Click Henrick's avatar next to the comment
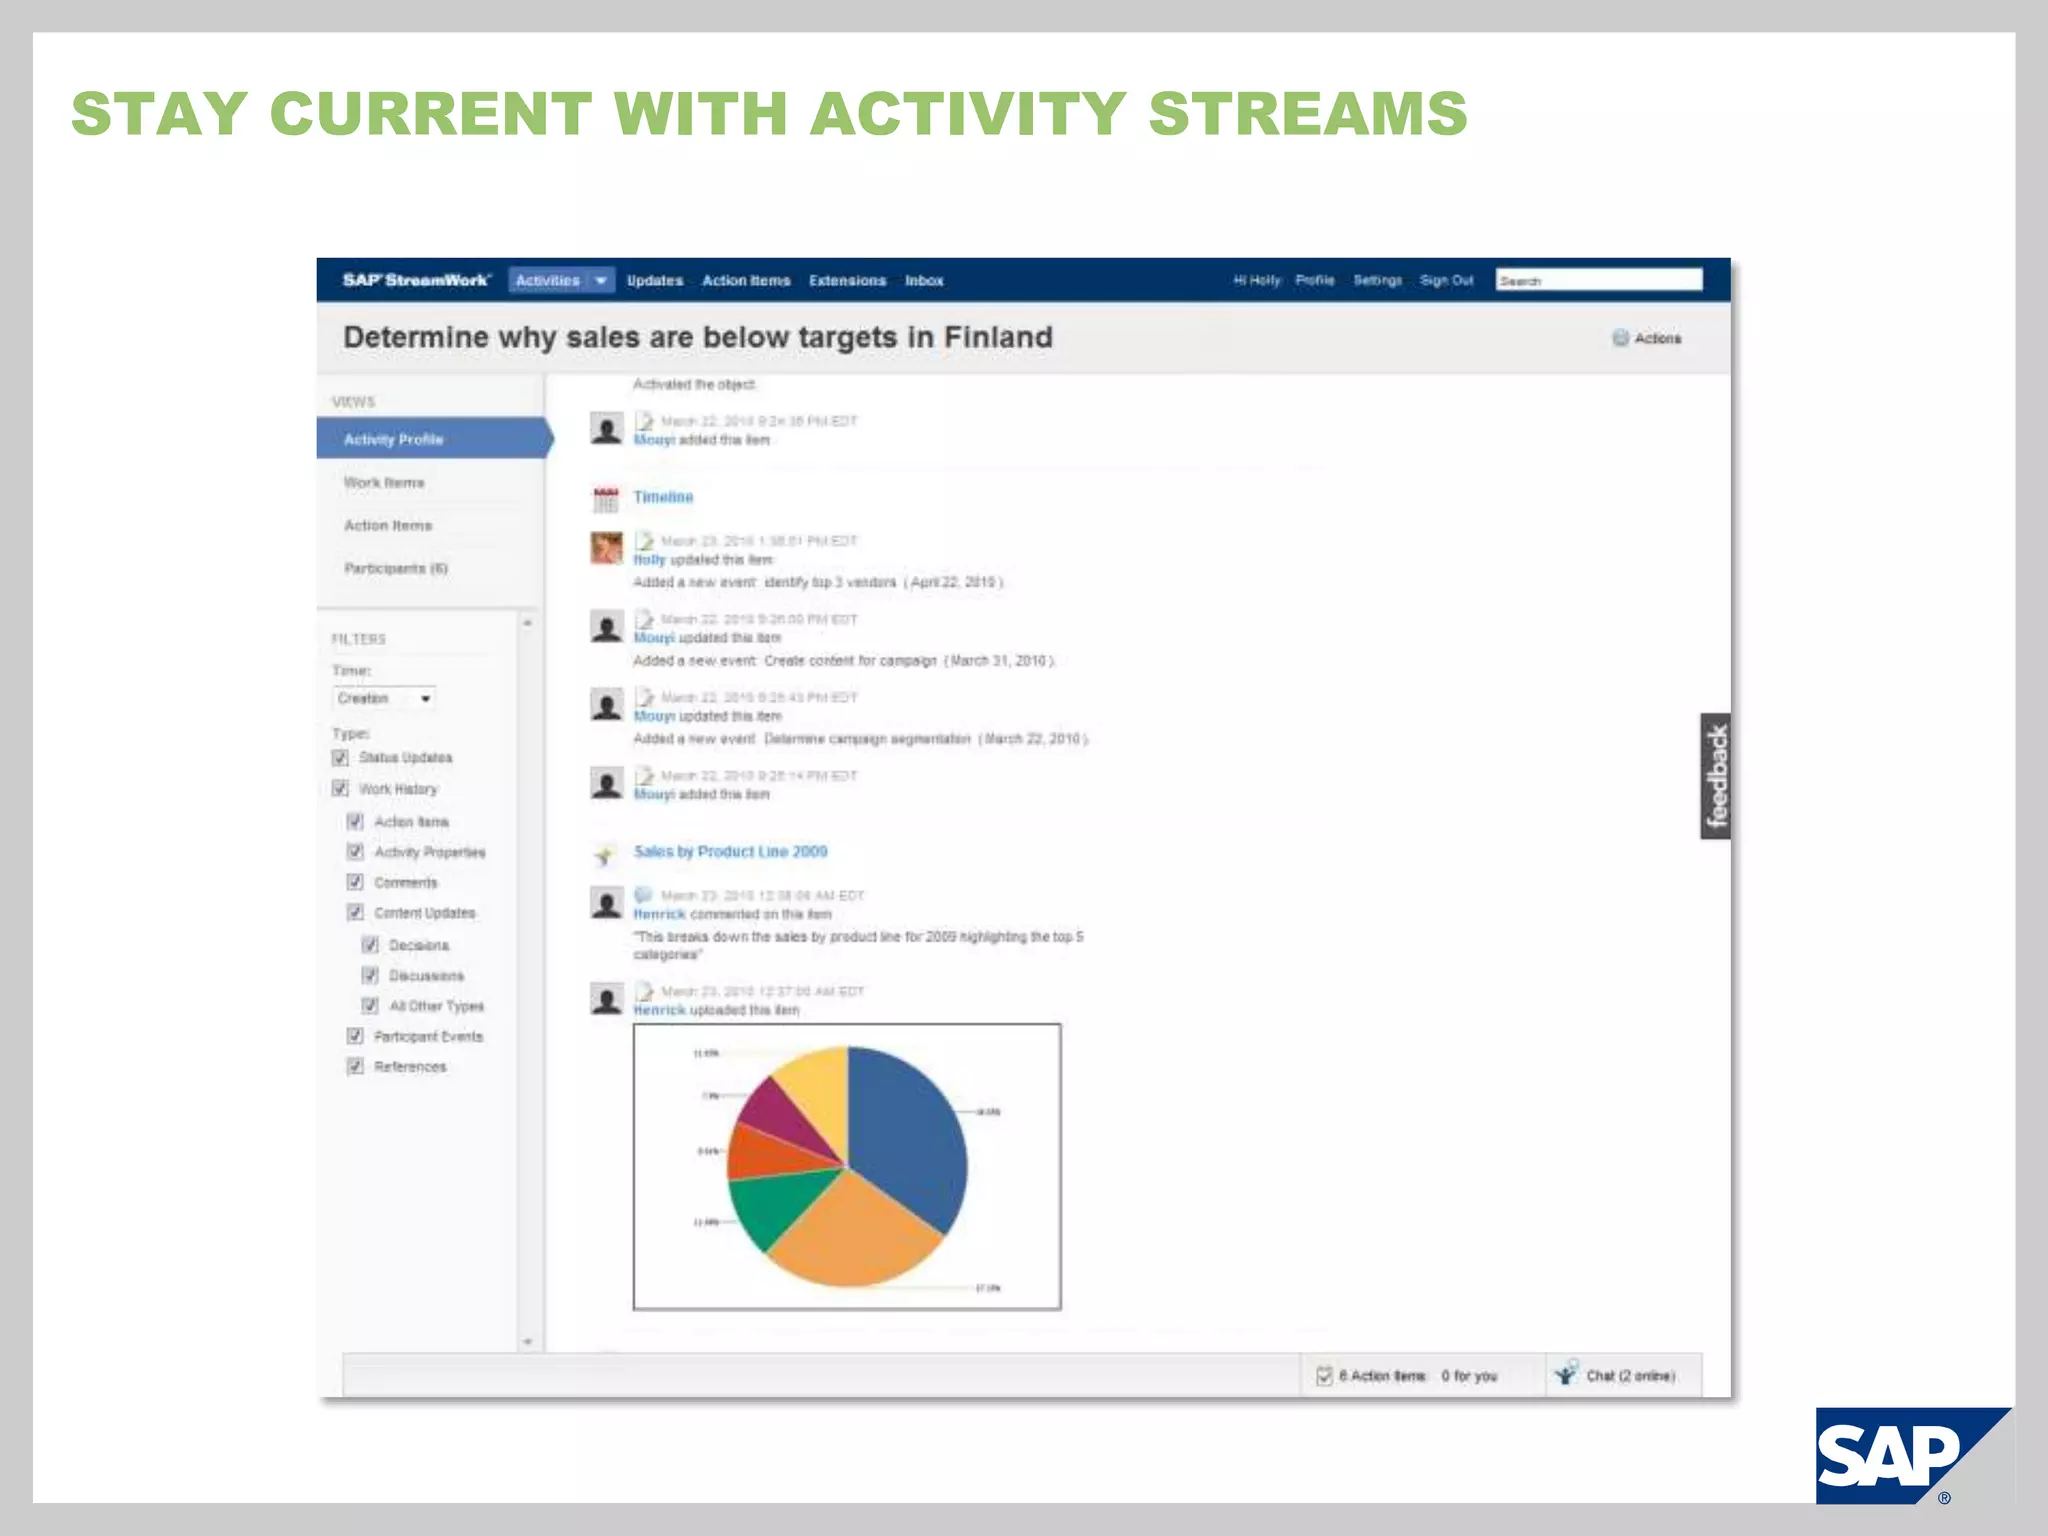This screenshot has width=2048, height=1536. point(606,902)
